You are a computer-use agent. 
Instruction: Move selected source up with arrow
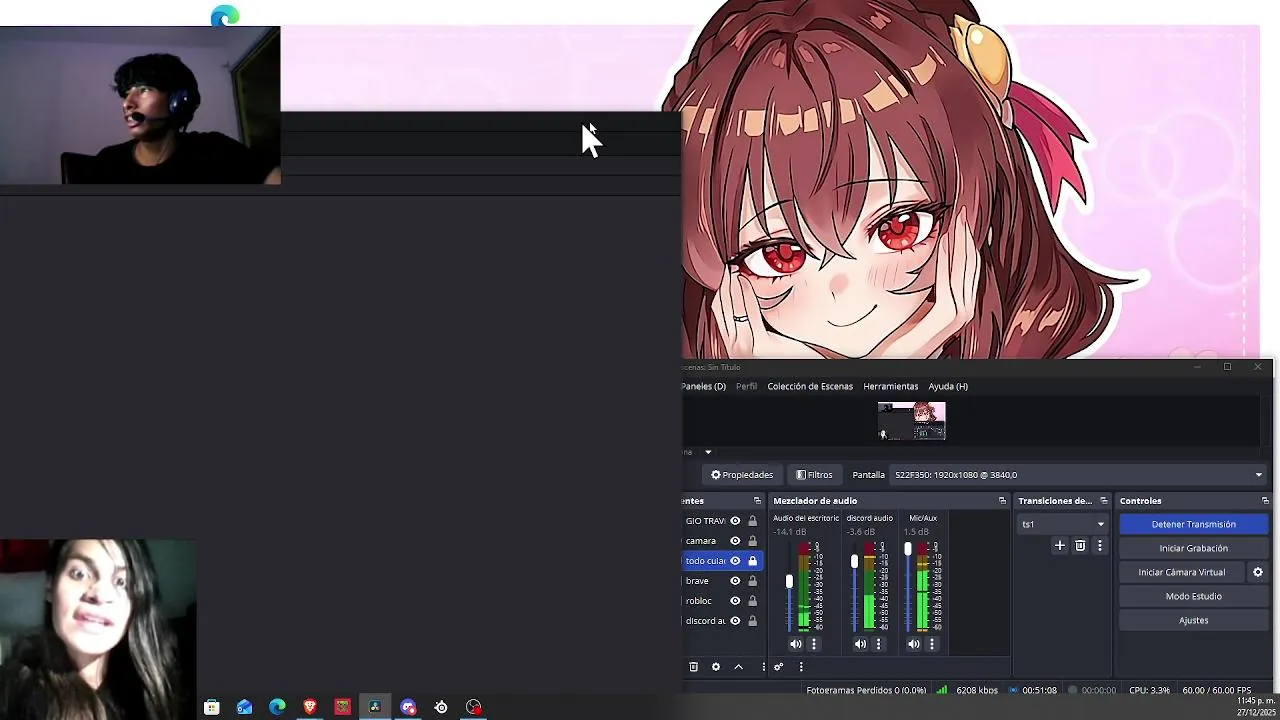(739, 666)
